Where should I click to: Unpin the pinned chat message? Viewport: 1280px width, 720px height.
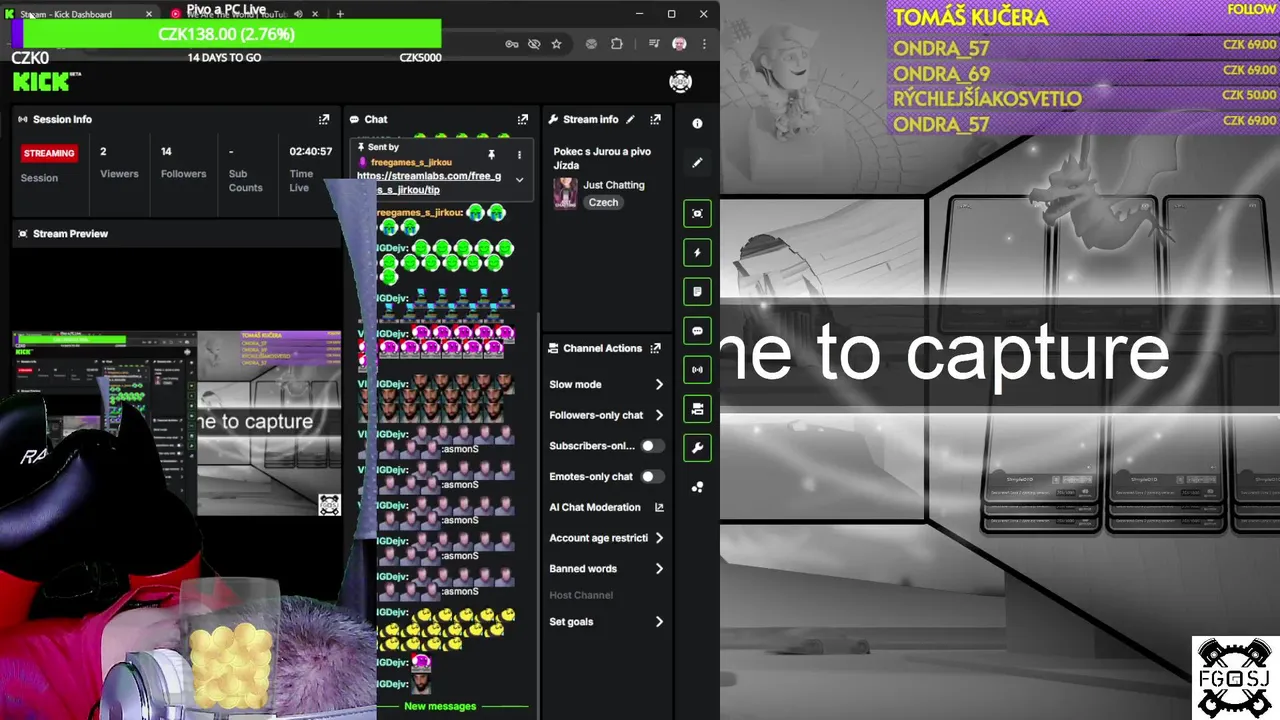(x=491, y=155)
